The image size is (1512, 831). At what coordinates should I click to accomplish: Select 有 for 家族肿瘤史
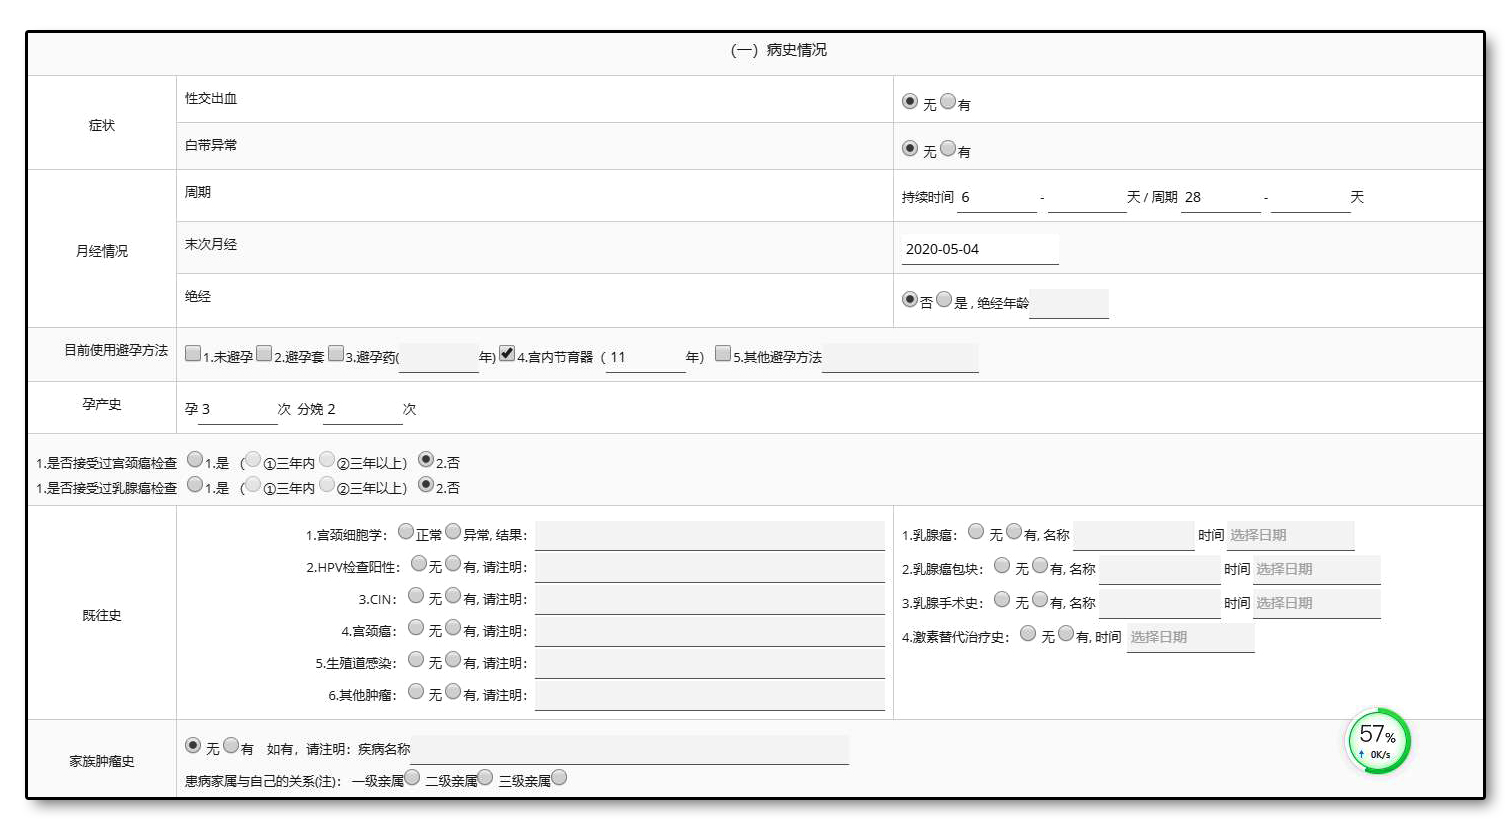231,745
